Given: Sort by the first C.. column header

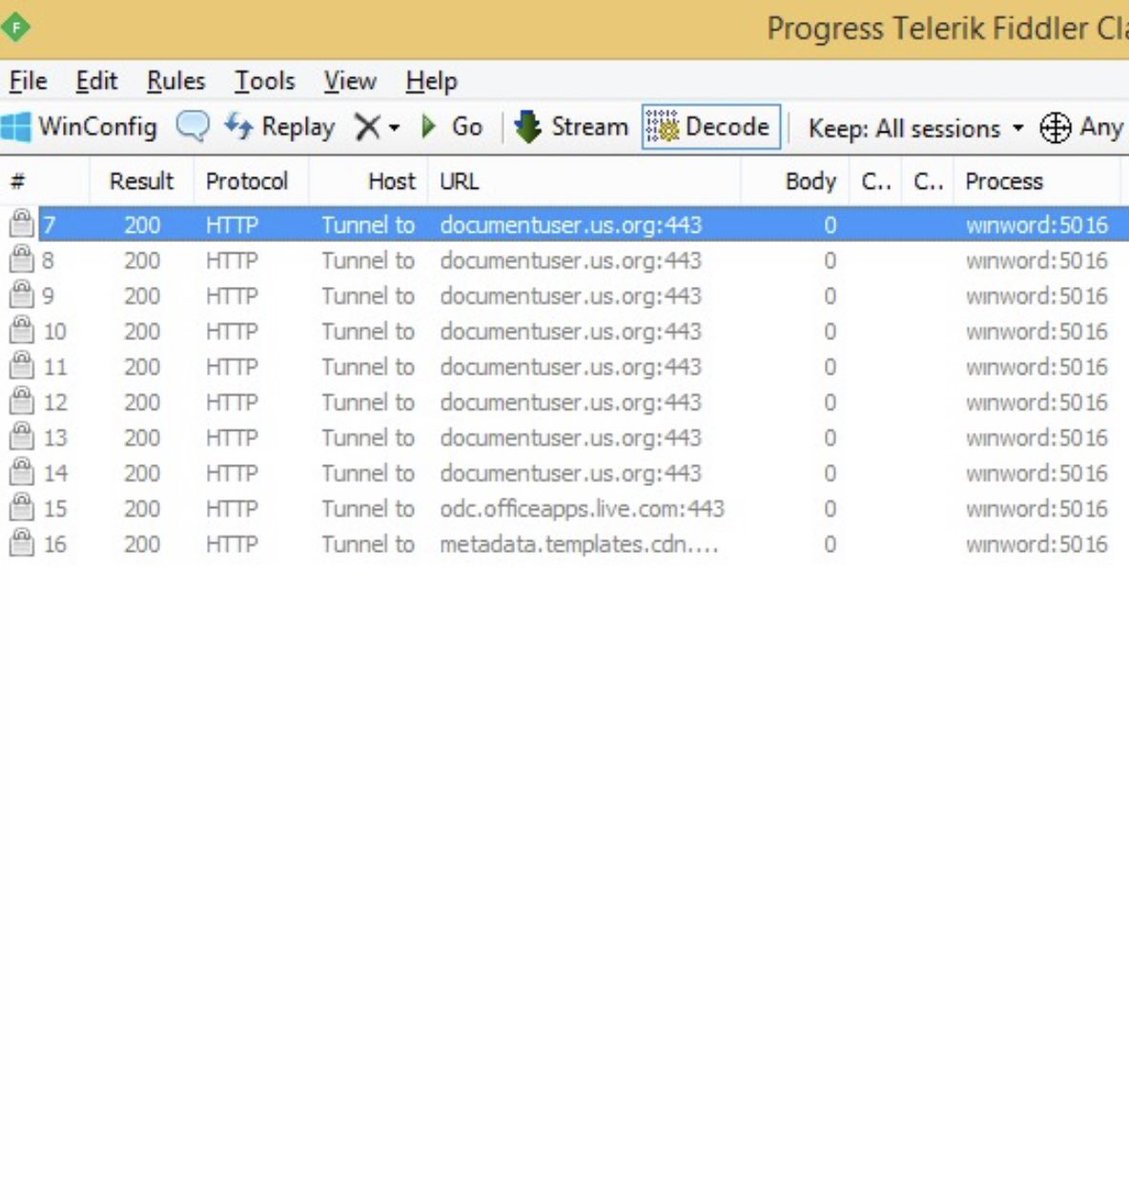Looking at the screenshot, I should 876,182.
